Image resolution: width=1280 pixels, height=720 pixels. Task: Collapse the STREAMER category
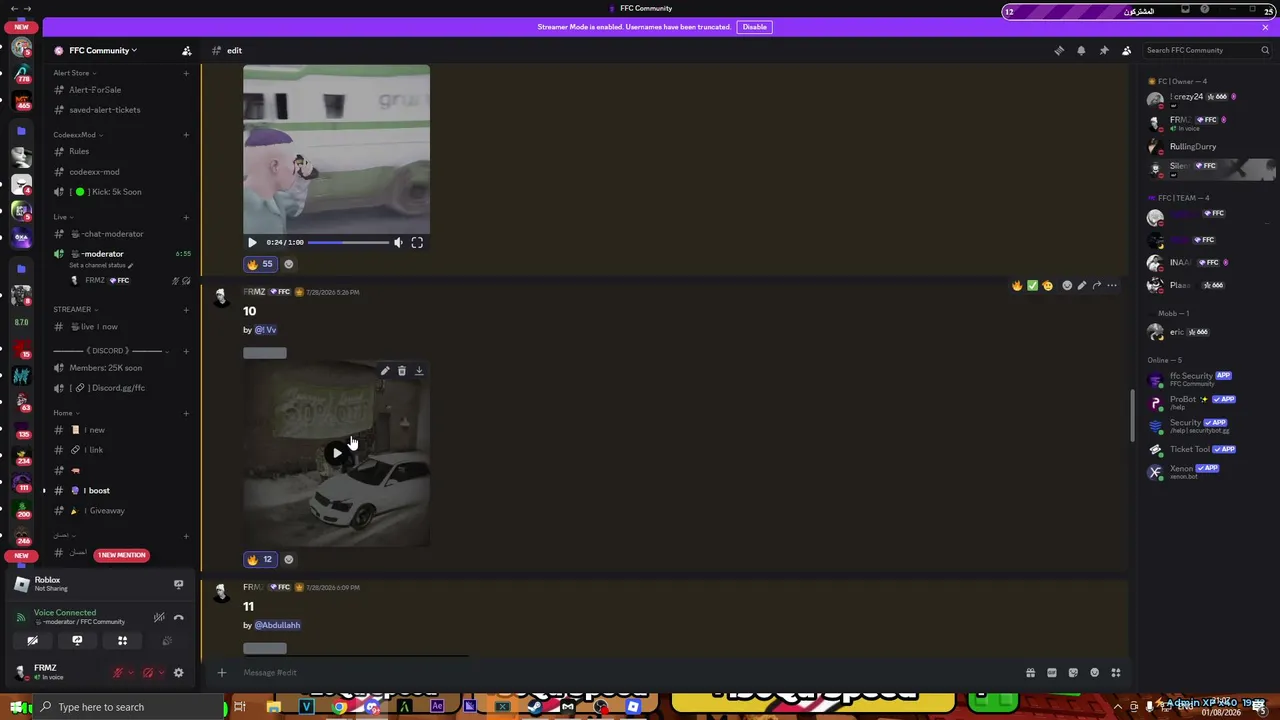click(75, 309)
